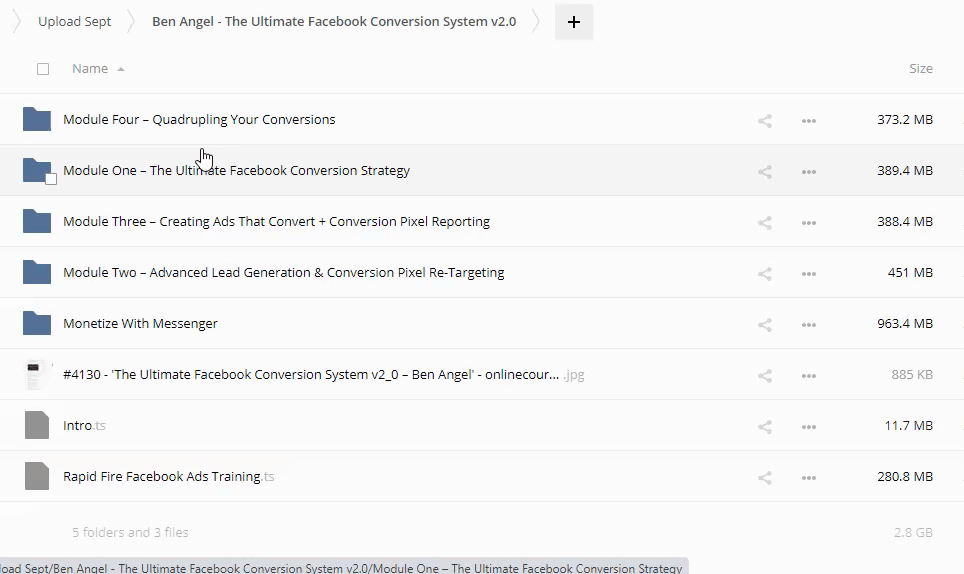The width and height of the screenshot is (964, 574).
Task: Click the 885 KB size value
Action: click(x=912, y=374)
